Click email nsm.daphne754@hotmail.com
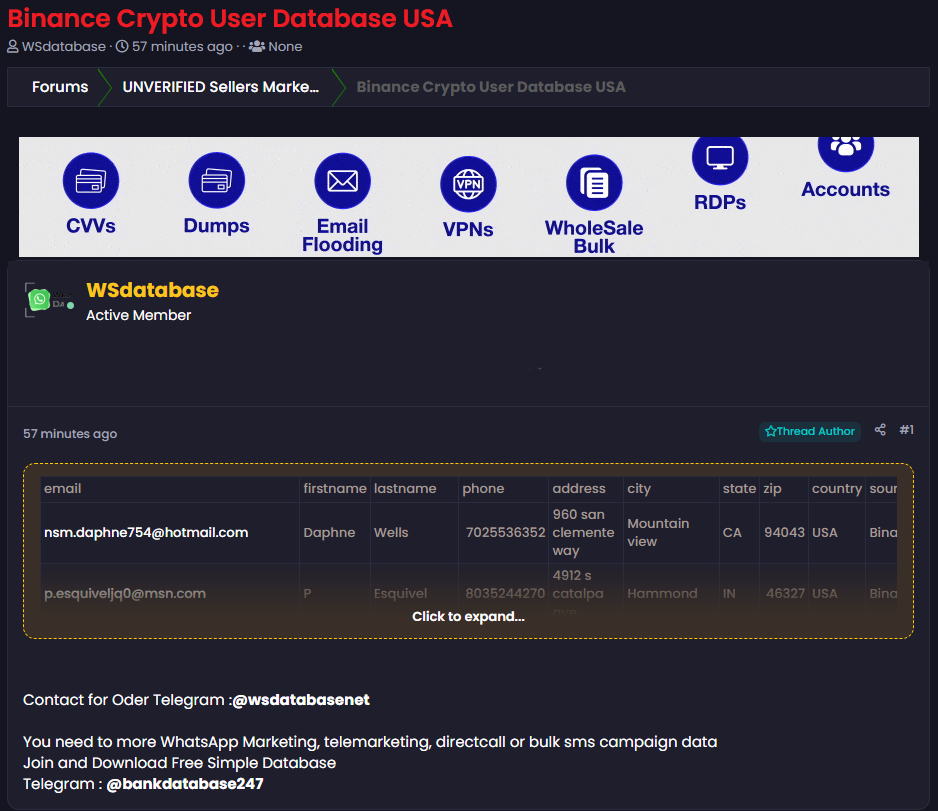The image size is (938, 811). tap(146, 532)
